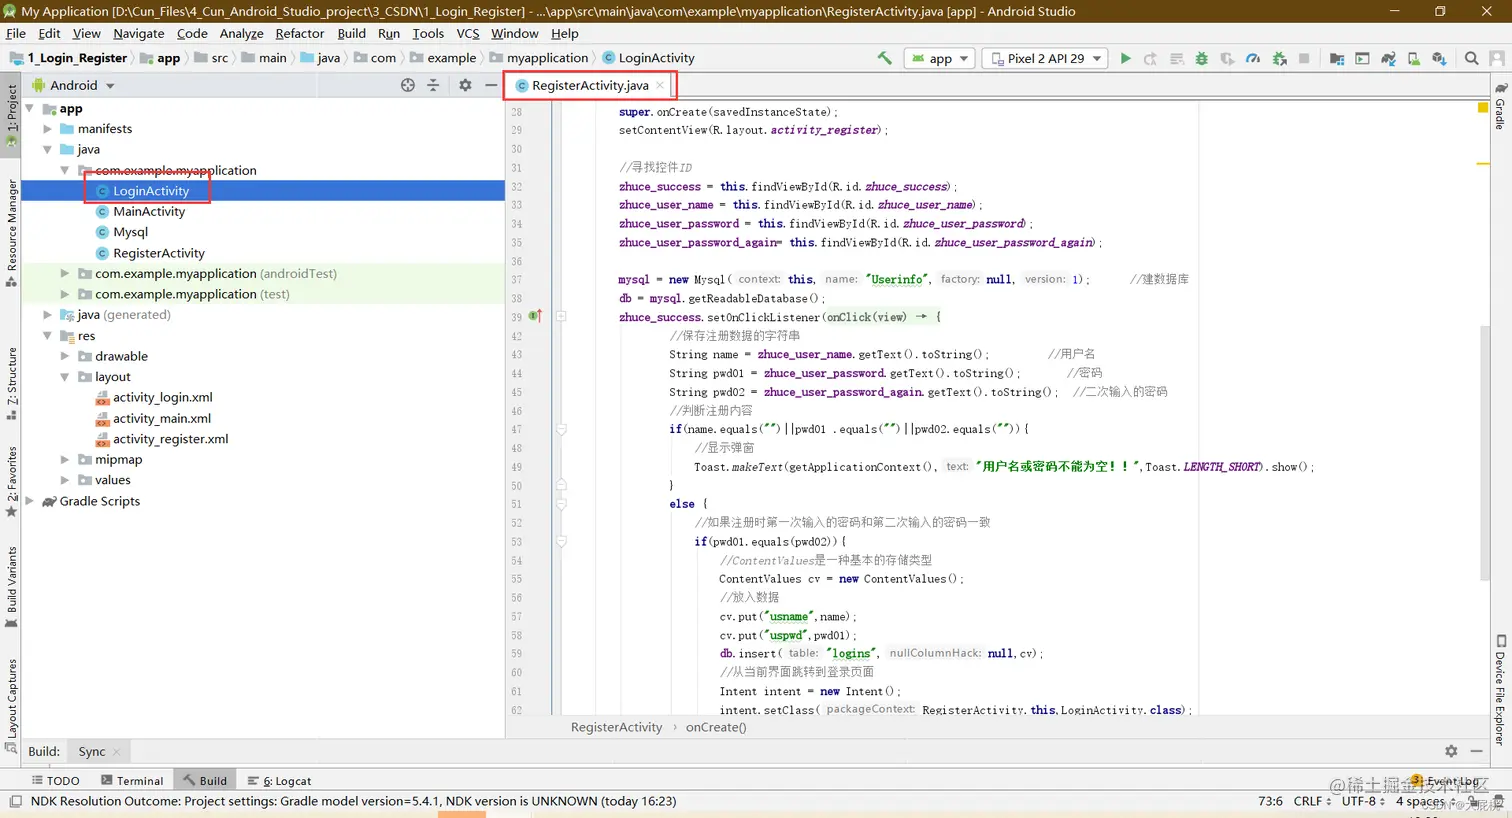Viewport: 1512px width, 818px height.
Task: Open the Tools menu
Action: [x=428, y=33]
